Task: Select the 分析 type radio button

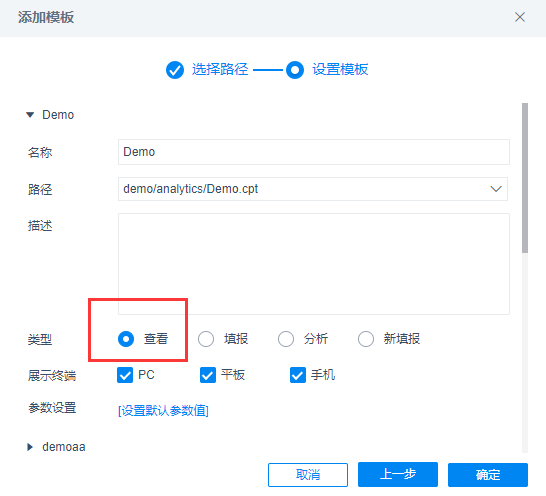Action: 286,339
